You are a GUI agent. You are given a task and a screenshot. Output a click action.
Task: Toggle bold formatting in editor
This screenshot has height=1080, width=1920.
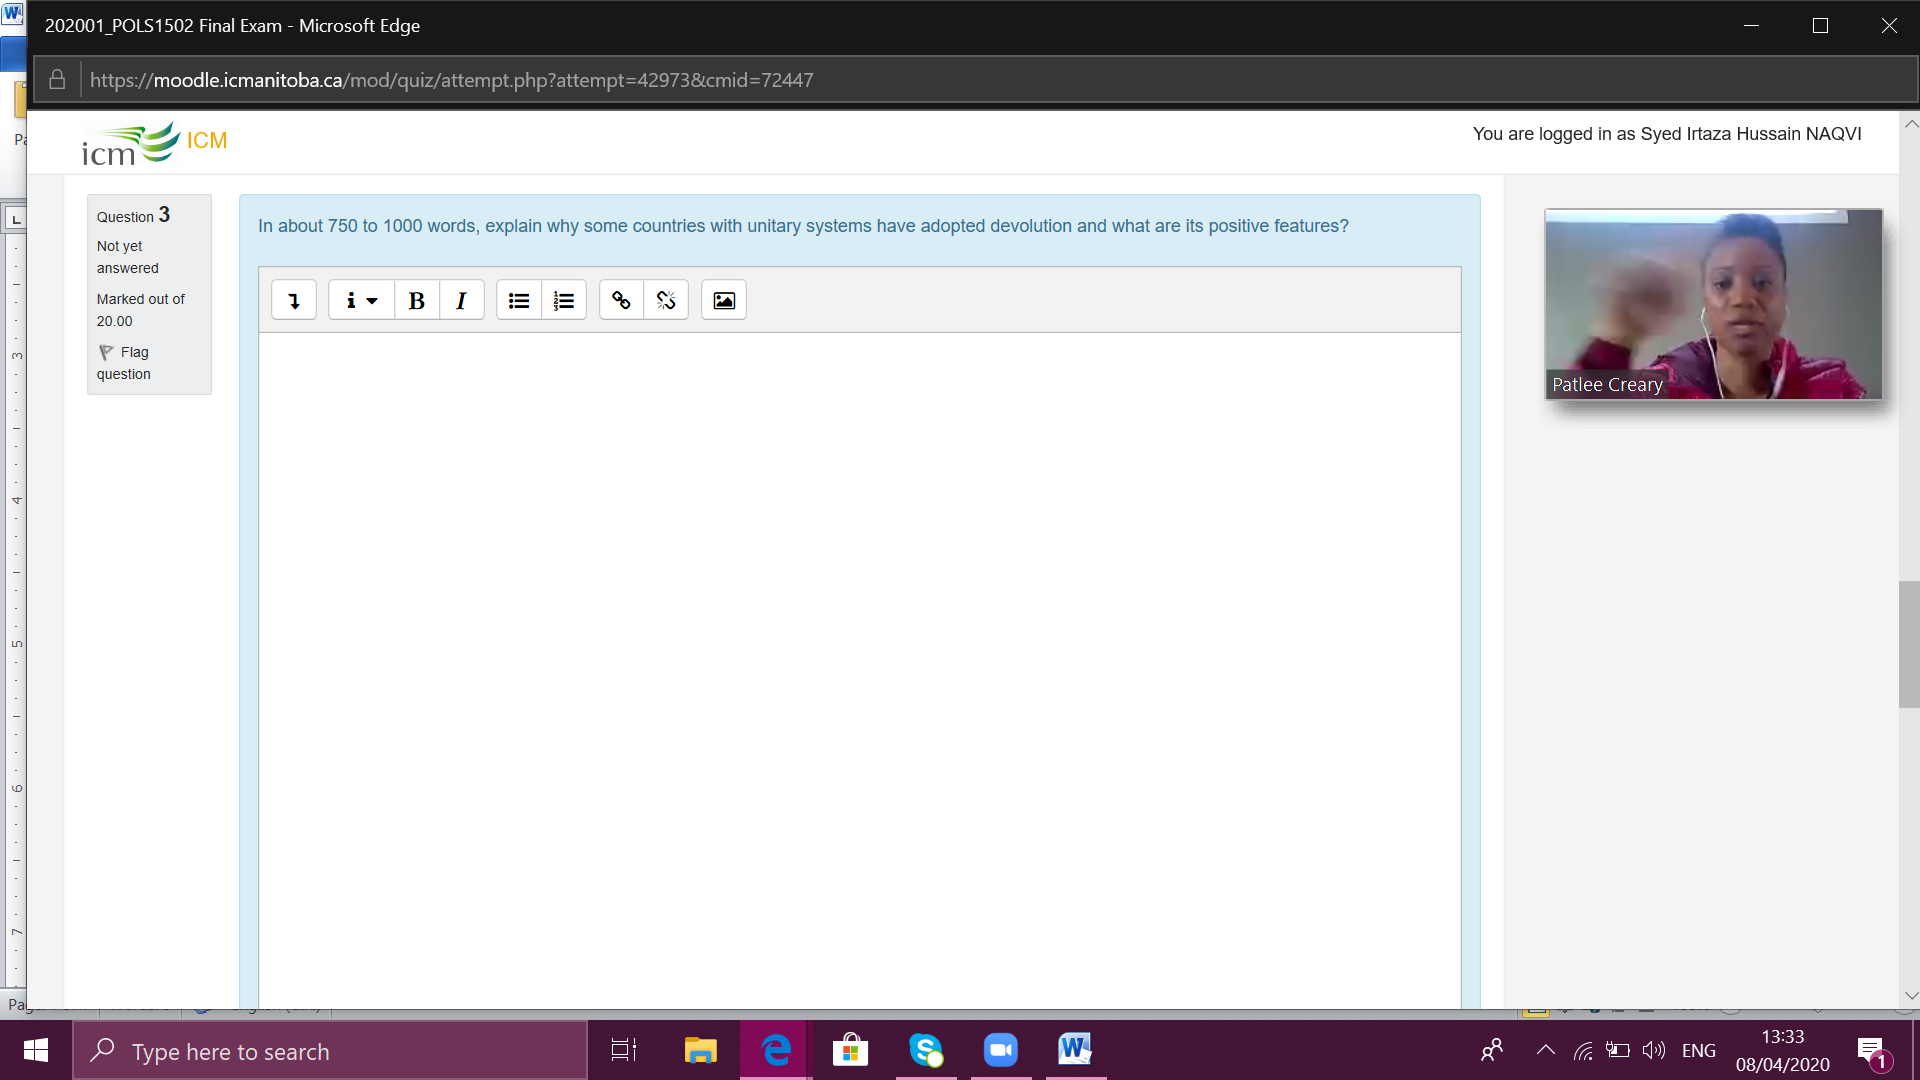point(417,300)
